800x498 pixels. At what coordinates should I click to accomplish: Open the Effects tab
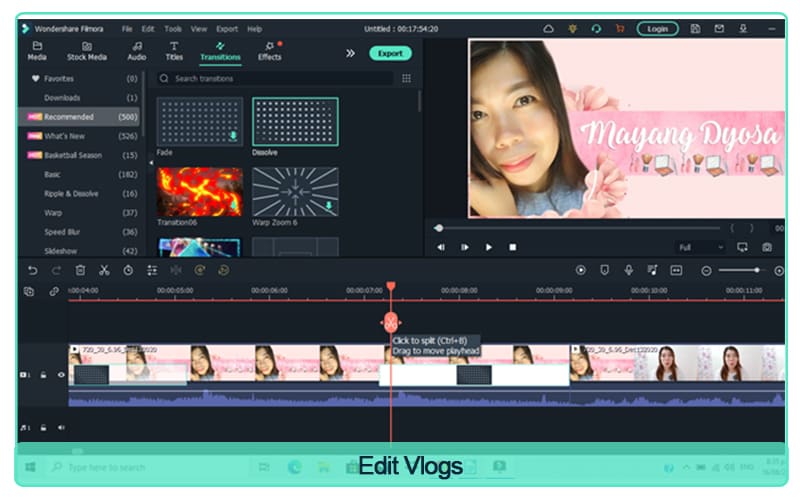point(270,52)
